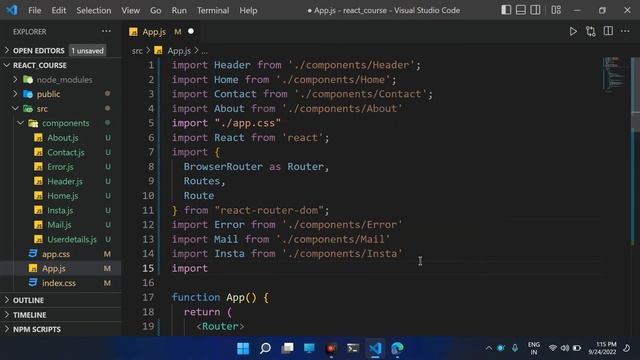This screenshot has width=640, height=360.
Task: Collapse the REACT_COURSE folder section
Action: coord(61,65)
